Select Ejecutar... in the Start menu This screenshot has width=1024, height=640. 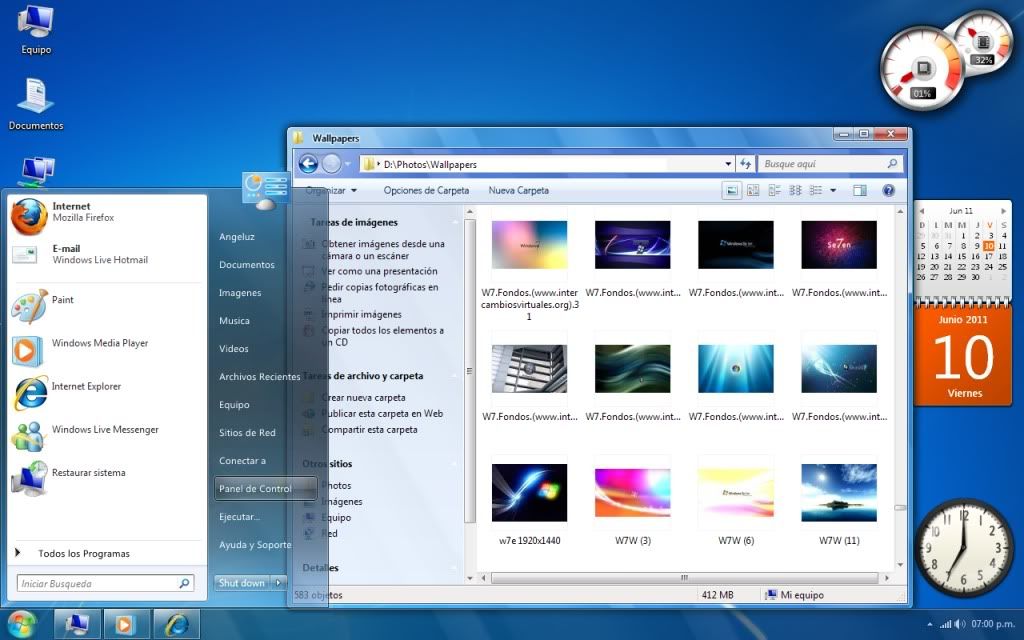[x=240, y=517]
